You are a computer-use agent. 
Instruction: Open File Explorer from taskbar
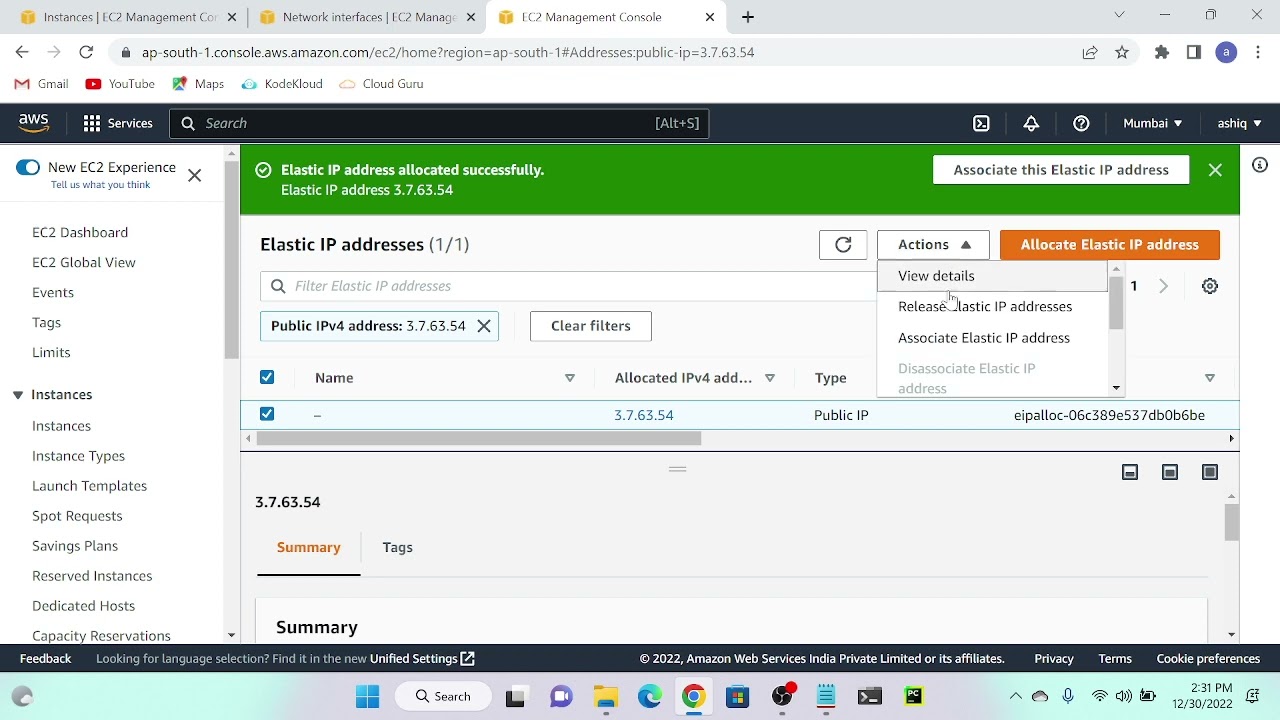pos(606,697)
